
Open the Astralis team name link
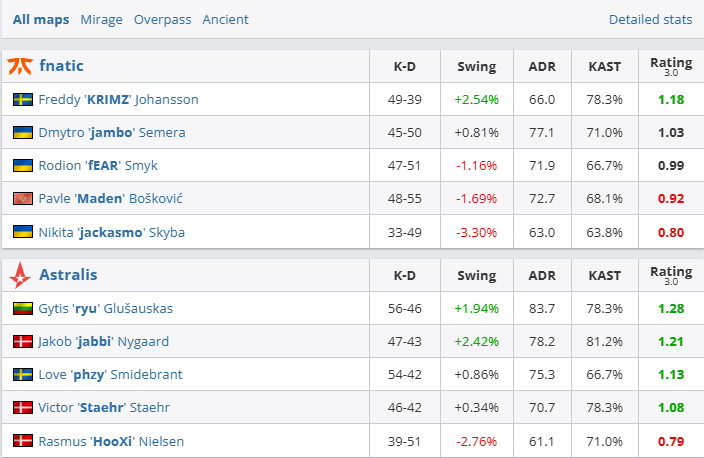pyautogui.click(x=68, y=274)
